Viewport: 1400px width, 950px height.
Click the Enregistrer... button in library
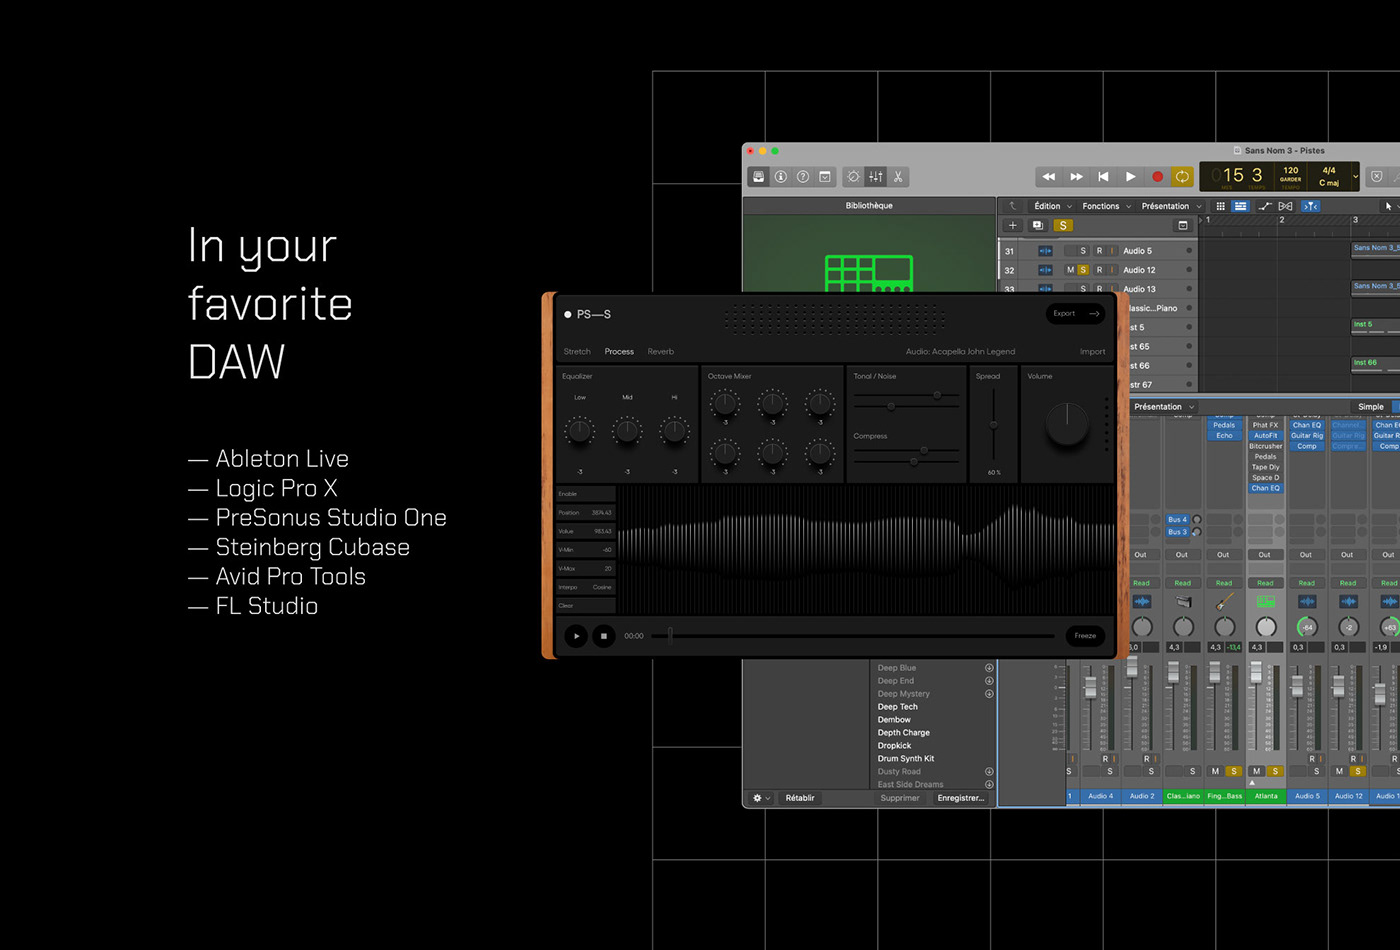pyautogui.click(x=961, y=798)
